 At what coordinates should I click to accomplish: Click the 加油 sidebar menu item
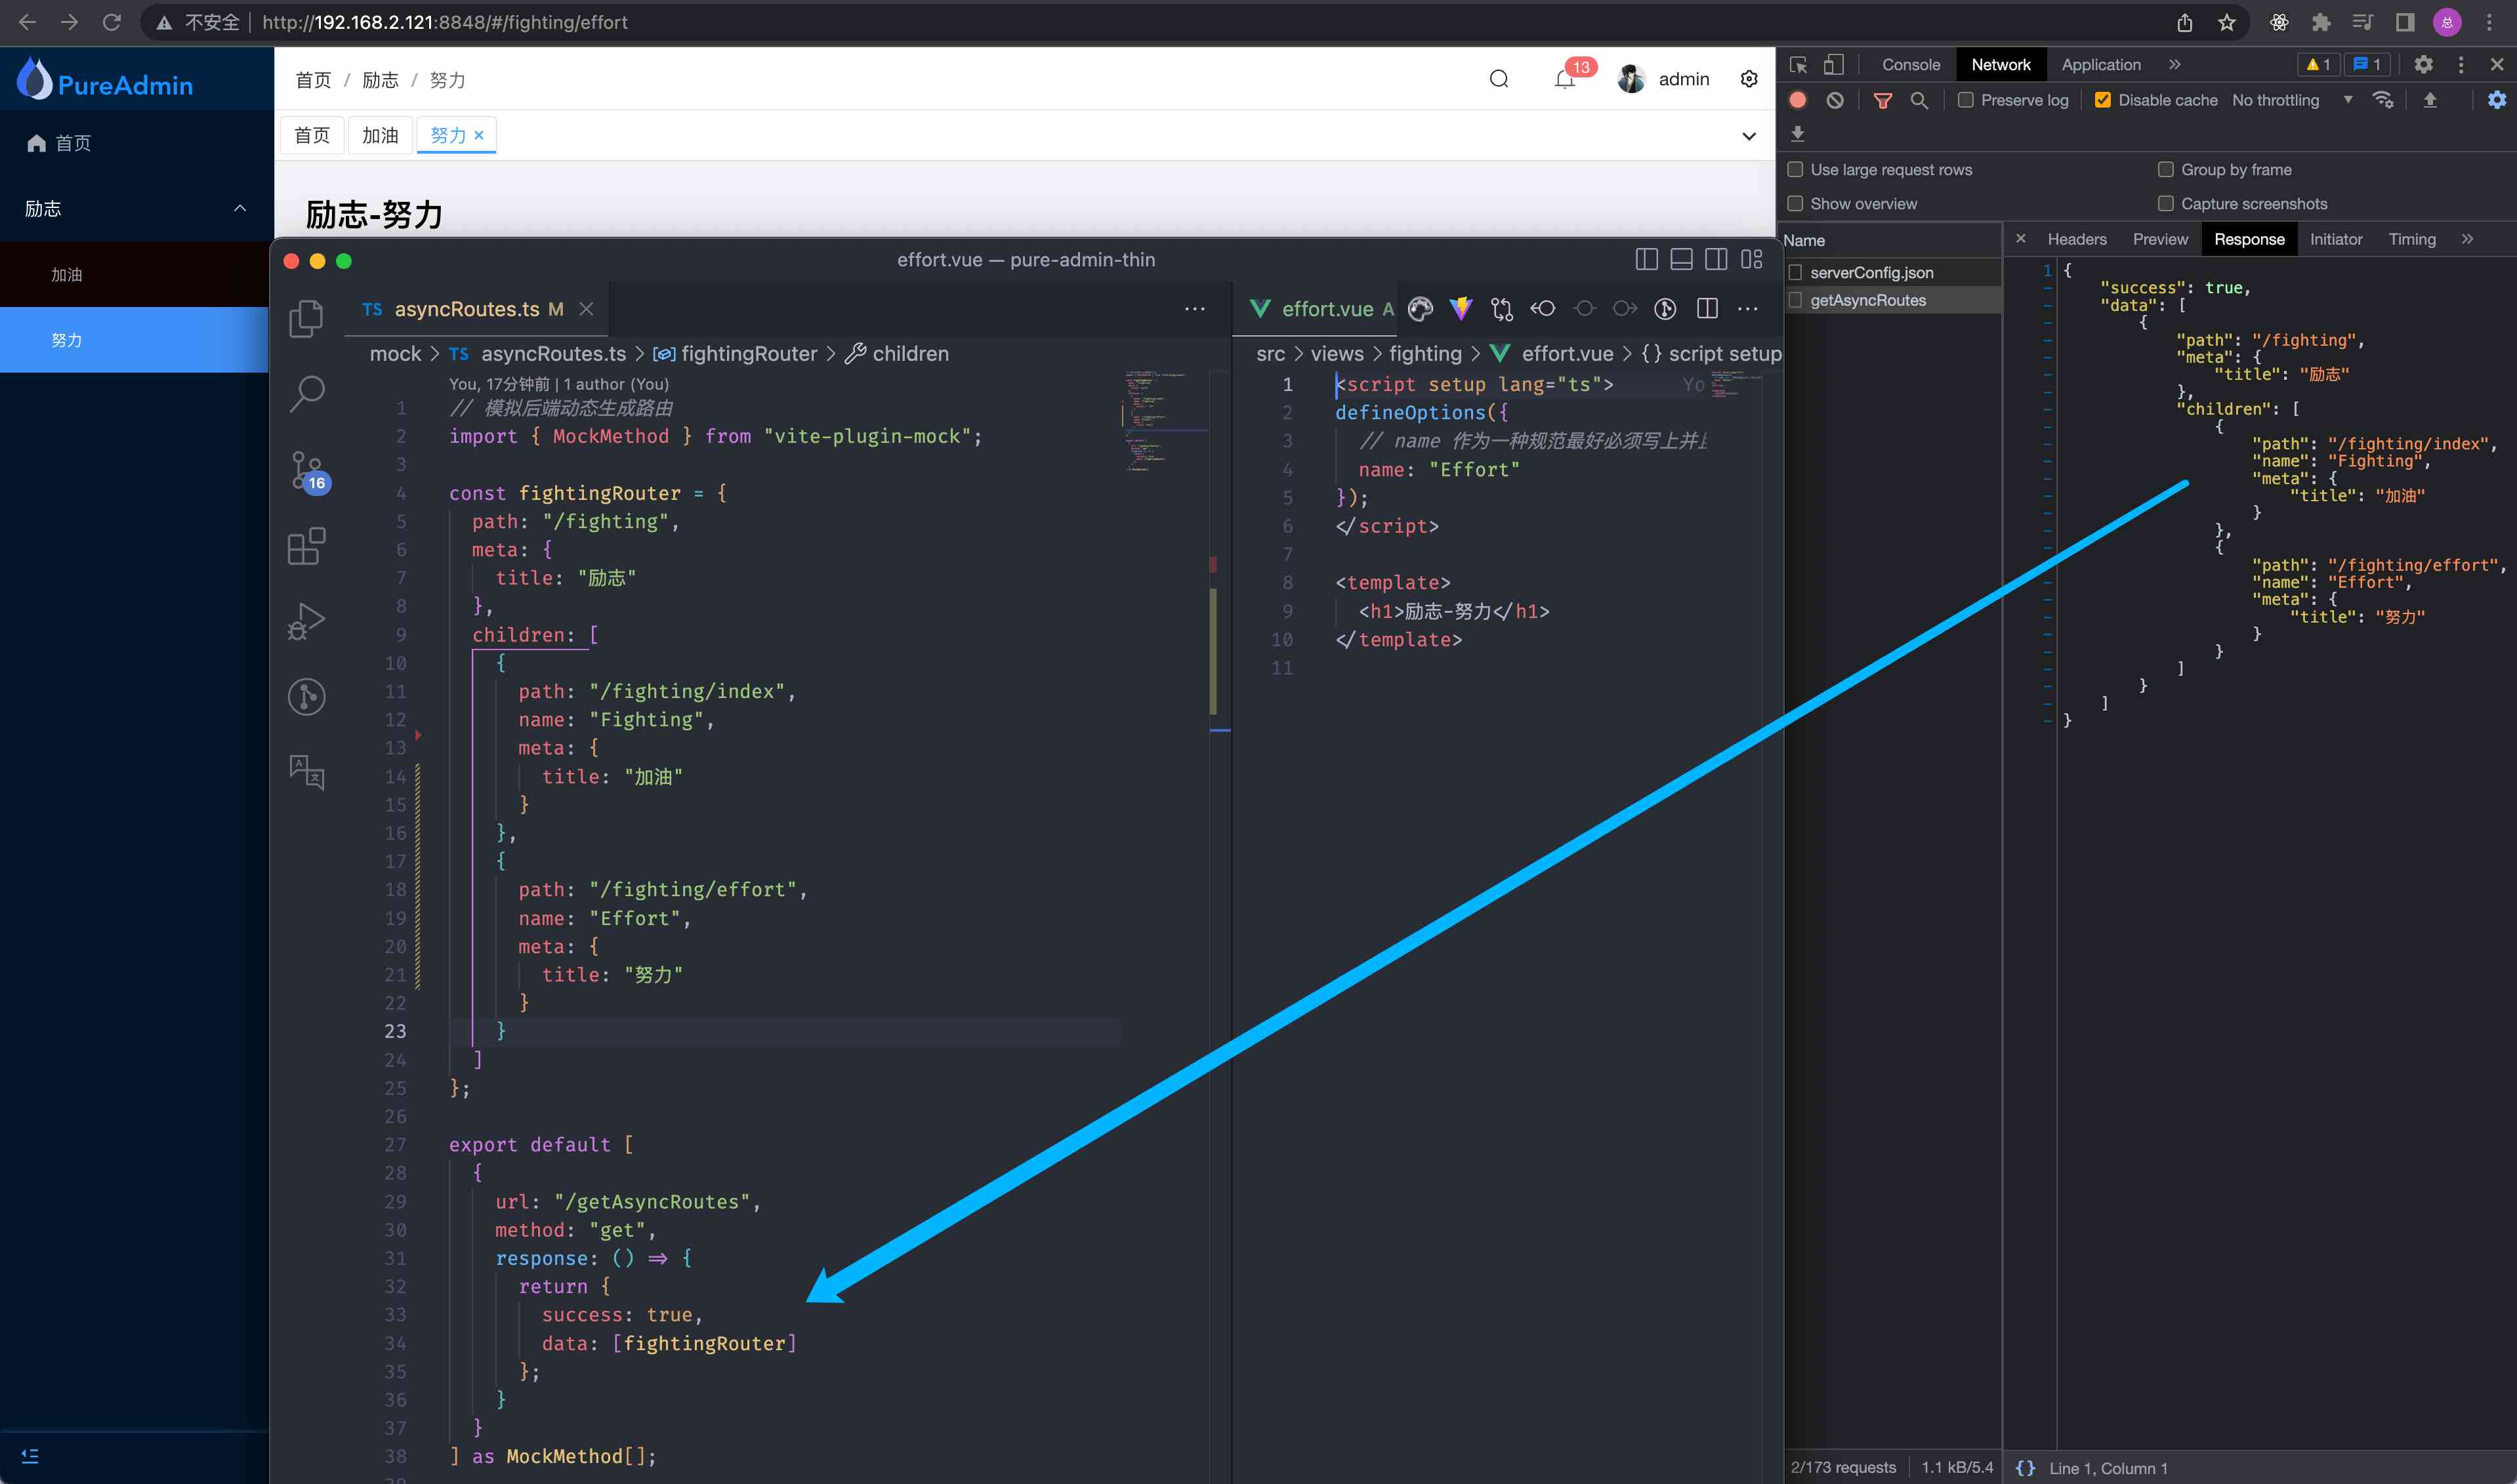click(67, 274)
